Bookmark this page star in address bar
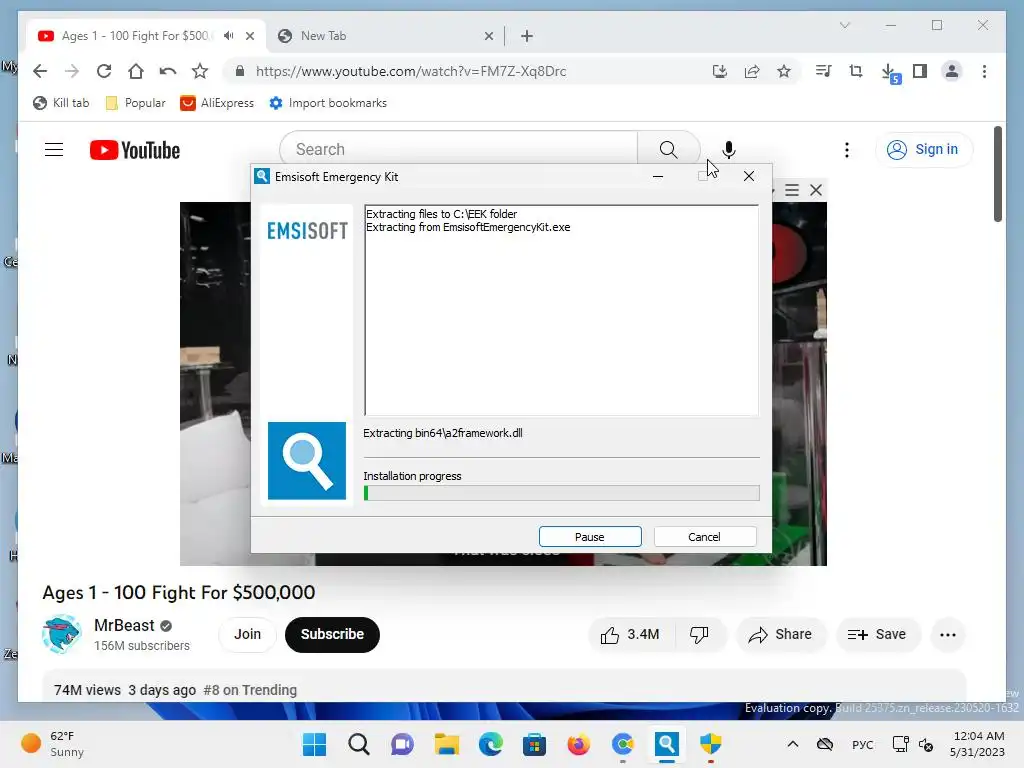 pos(784,71)
